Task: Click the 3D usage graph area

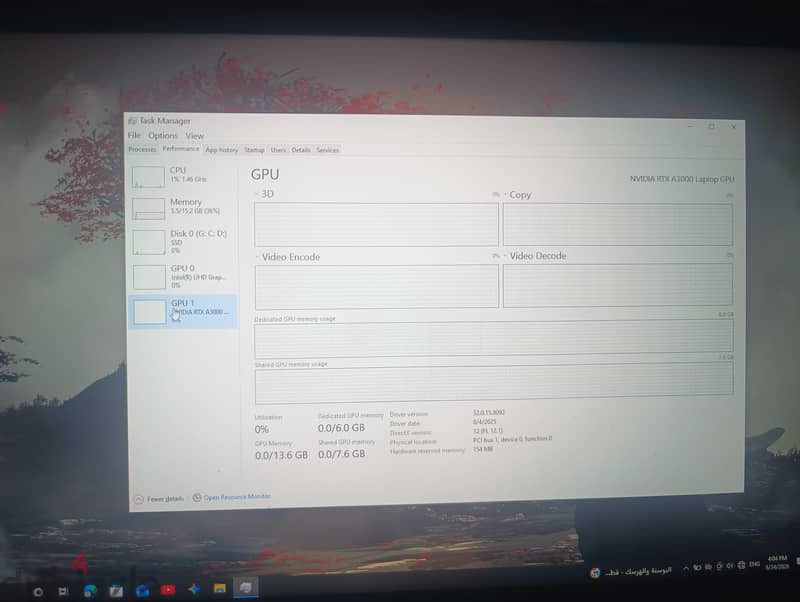Action: 377,224
